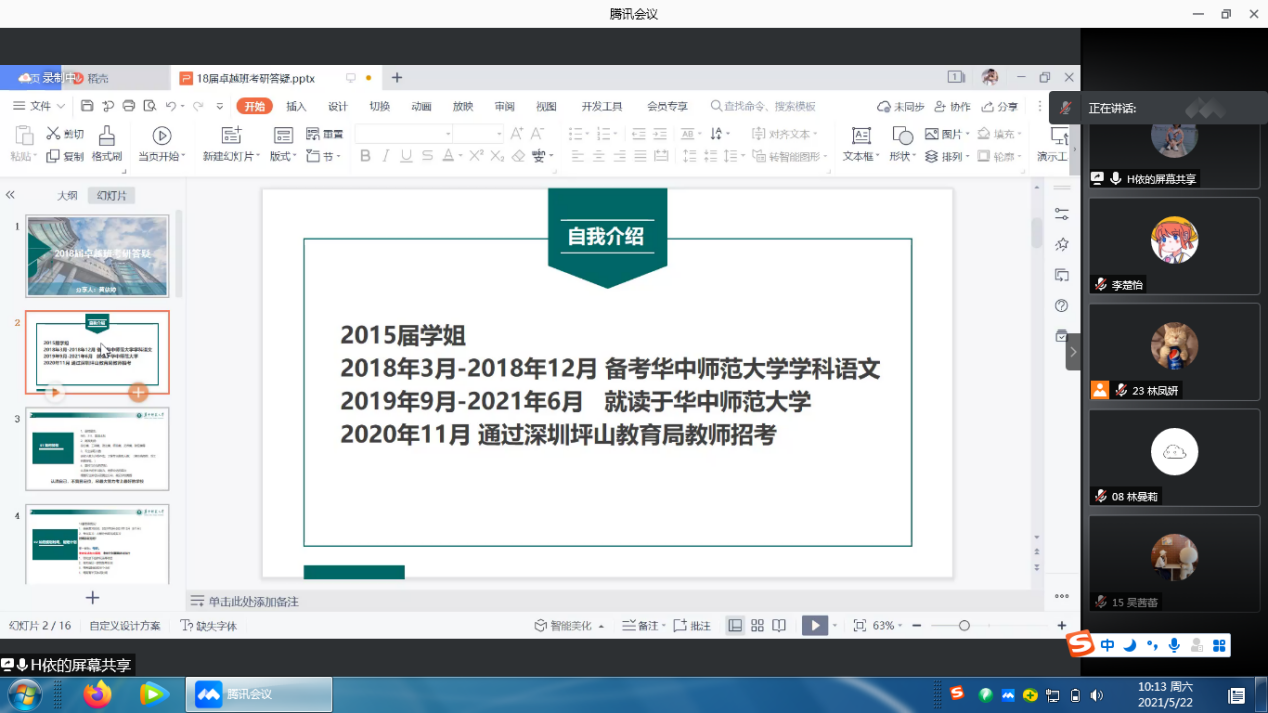1268x713 pixels.
Task: Click 单击此处添加备注 notes area
Action: pyautogui.click(x=253, y=601)
